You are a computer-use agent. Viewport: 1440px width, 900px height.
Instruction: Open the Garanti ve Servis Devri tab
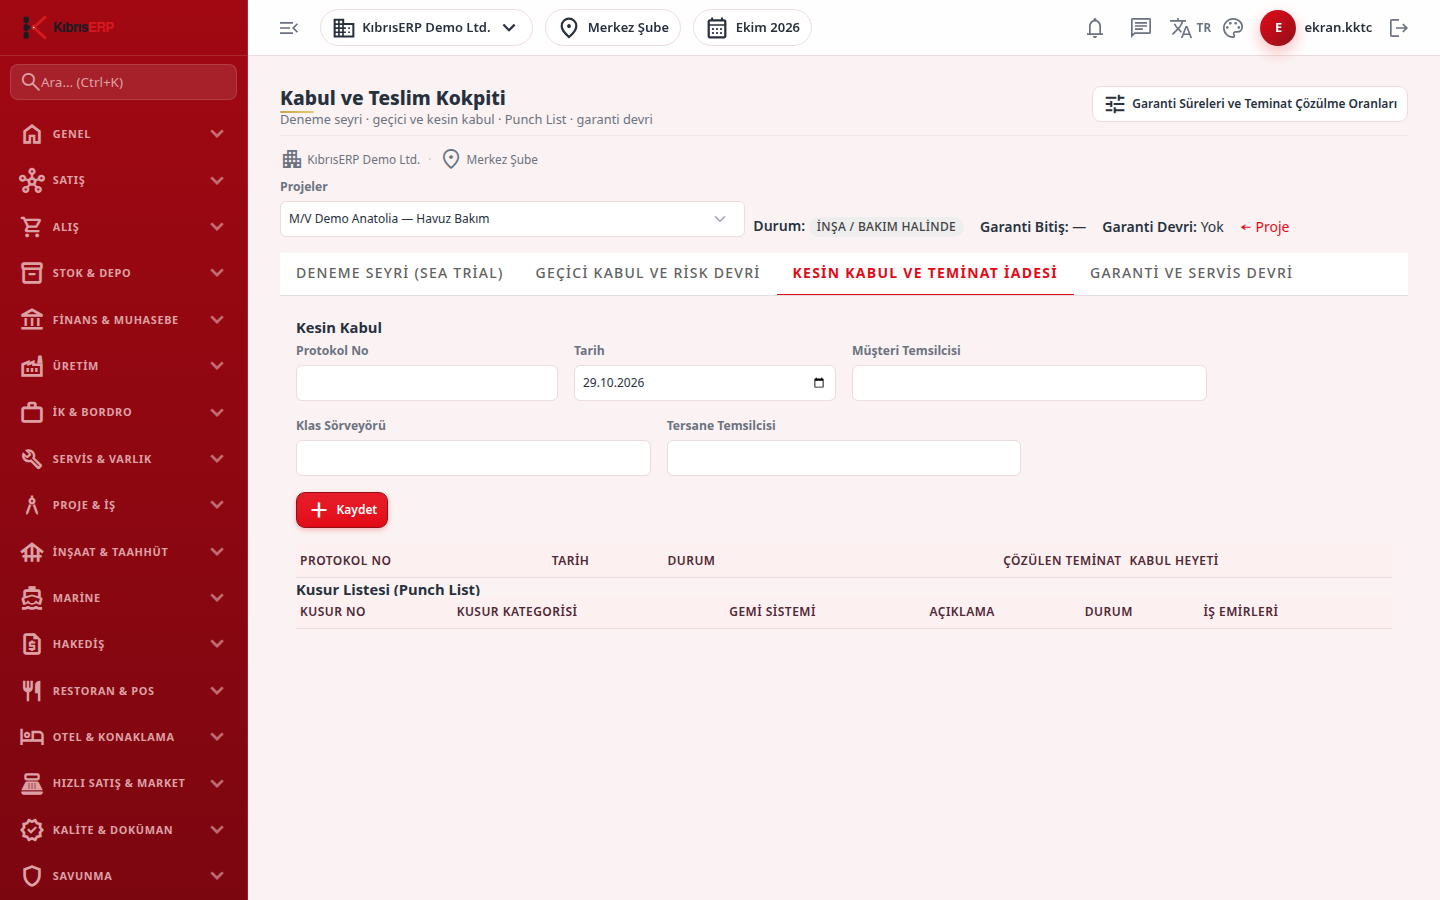[x=1191, y=273]
